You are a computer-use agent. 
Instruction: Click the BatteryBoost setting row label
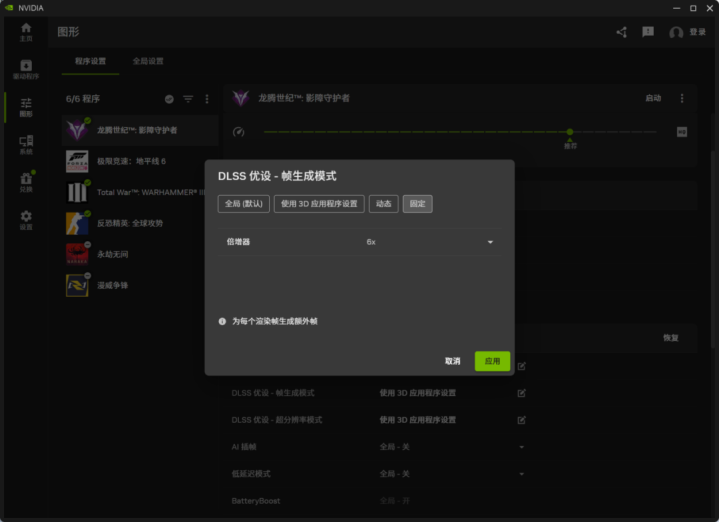coord(256,501)
